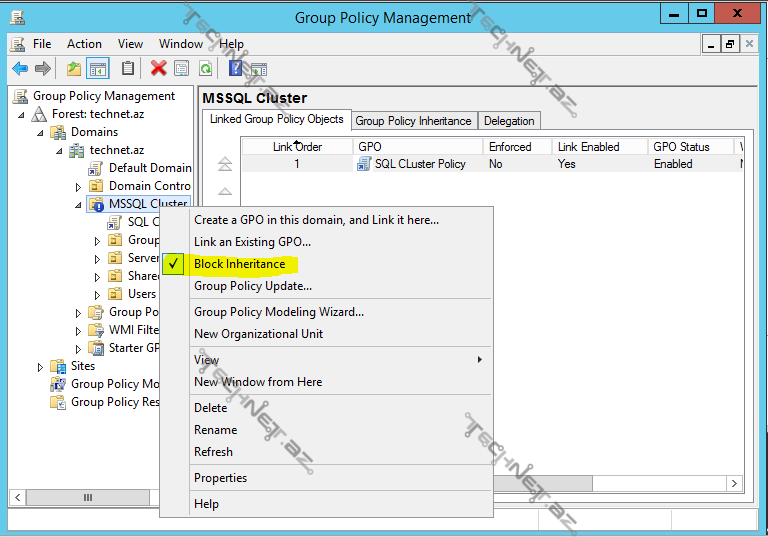Click the SQL CLuster Policy GPO icon

click(x=364, y=164)
